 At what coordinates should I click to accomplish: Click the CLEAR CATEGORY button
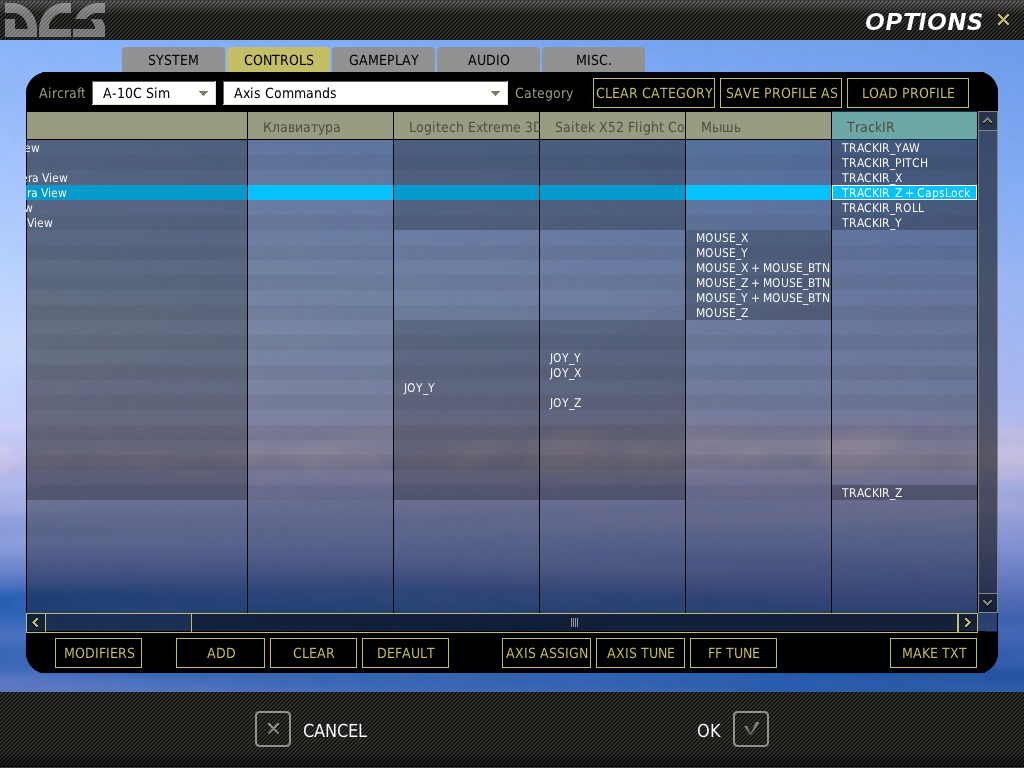coord(654,93)
